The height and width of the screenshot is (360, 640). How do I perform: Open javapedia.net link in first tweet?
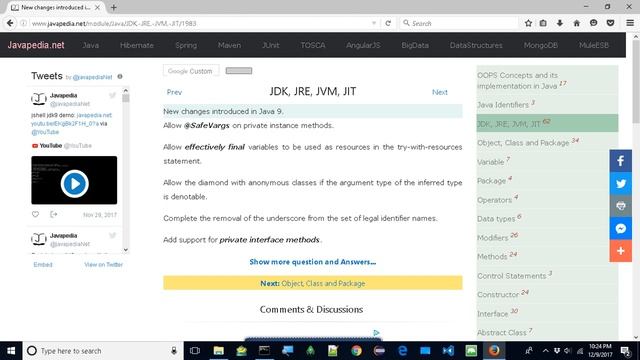(x=94, y=115)
